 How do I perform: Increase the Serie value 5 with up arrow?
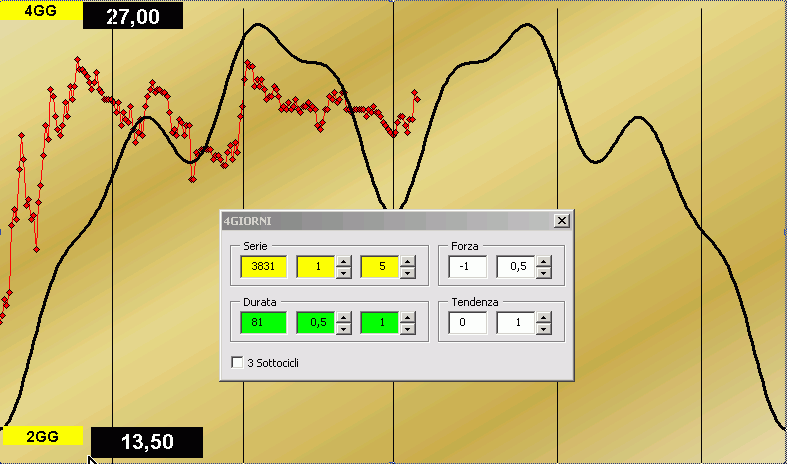pos(408,261)
